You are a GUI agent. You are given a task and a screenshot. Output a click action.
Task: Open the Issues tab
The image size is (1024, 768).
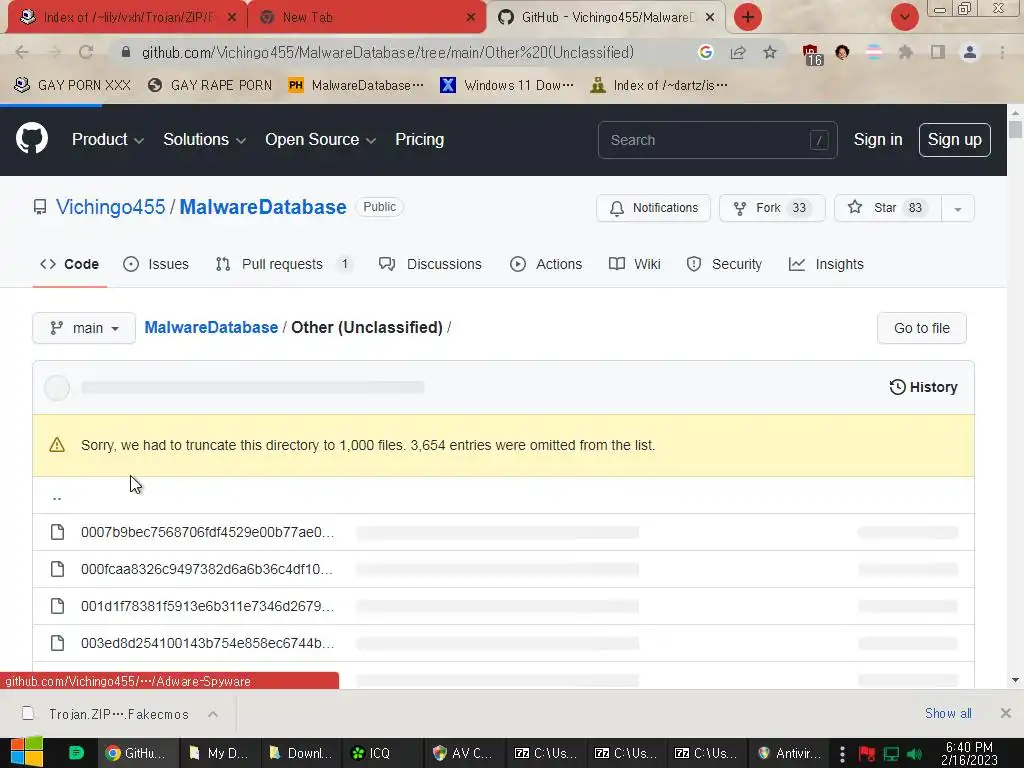point(156,264)
